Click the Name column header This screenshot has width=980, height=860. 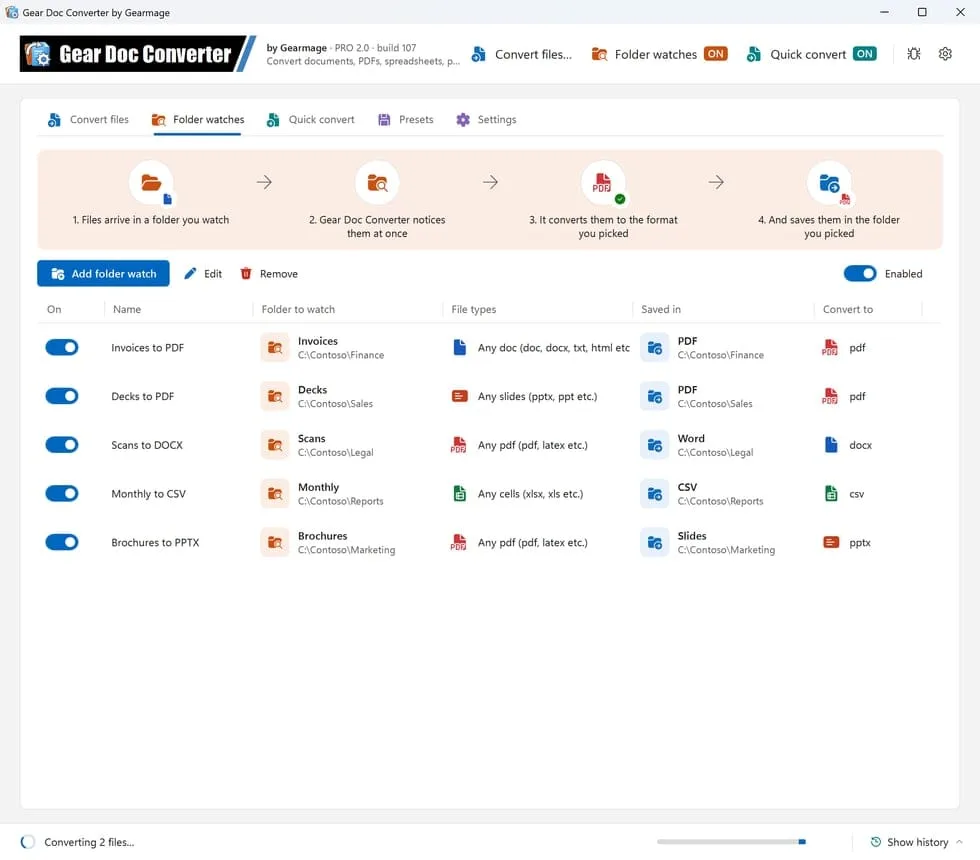tap(127, 309)
